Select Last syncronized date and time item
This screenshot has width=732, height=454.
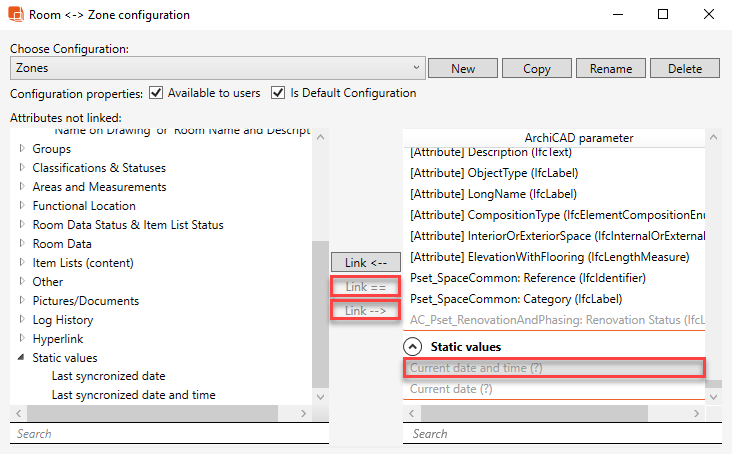pyautogui.click(x=133, y=395)
